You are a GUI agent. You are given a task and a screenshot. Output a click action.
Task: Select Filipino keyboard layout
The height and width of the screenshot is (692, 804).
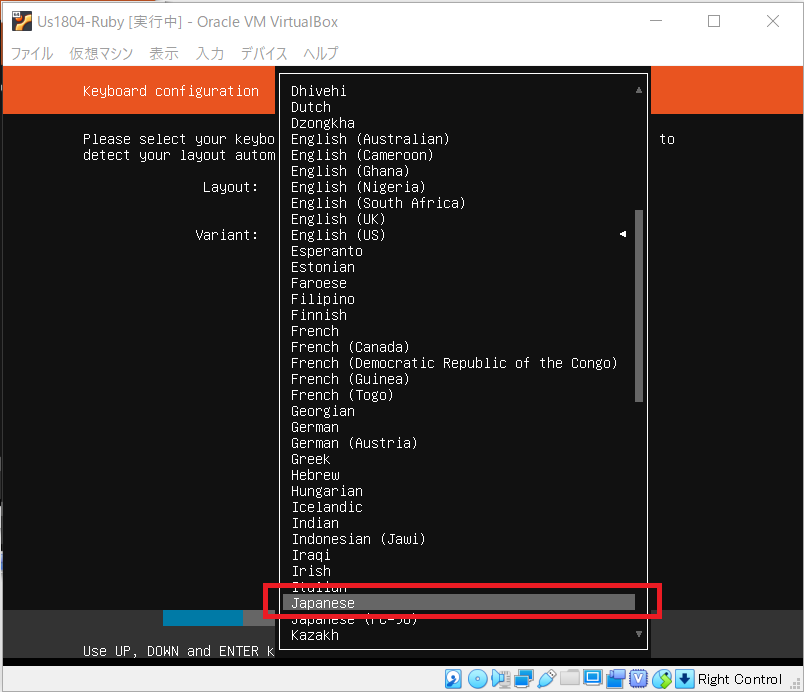(323, 299)
